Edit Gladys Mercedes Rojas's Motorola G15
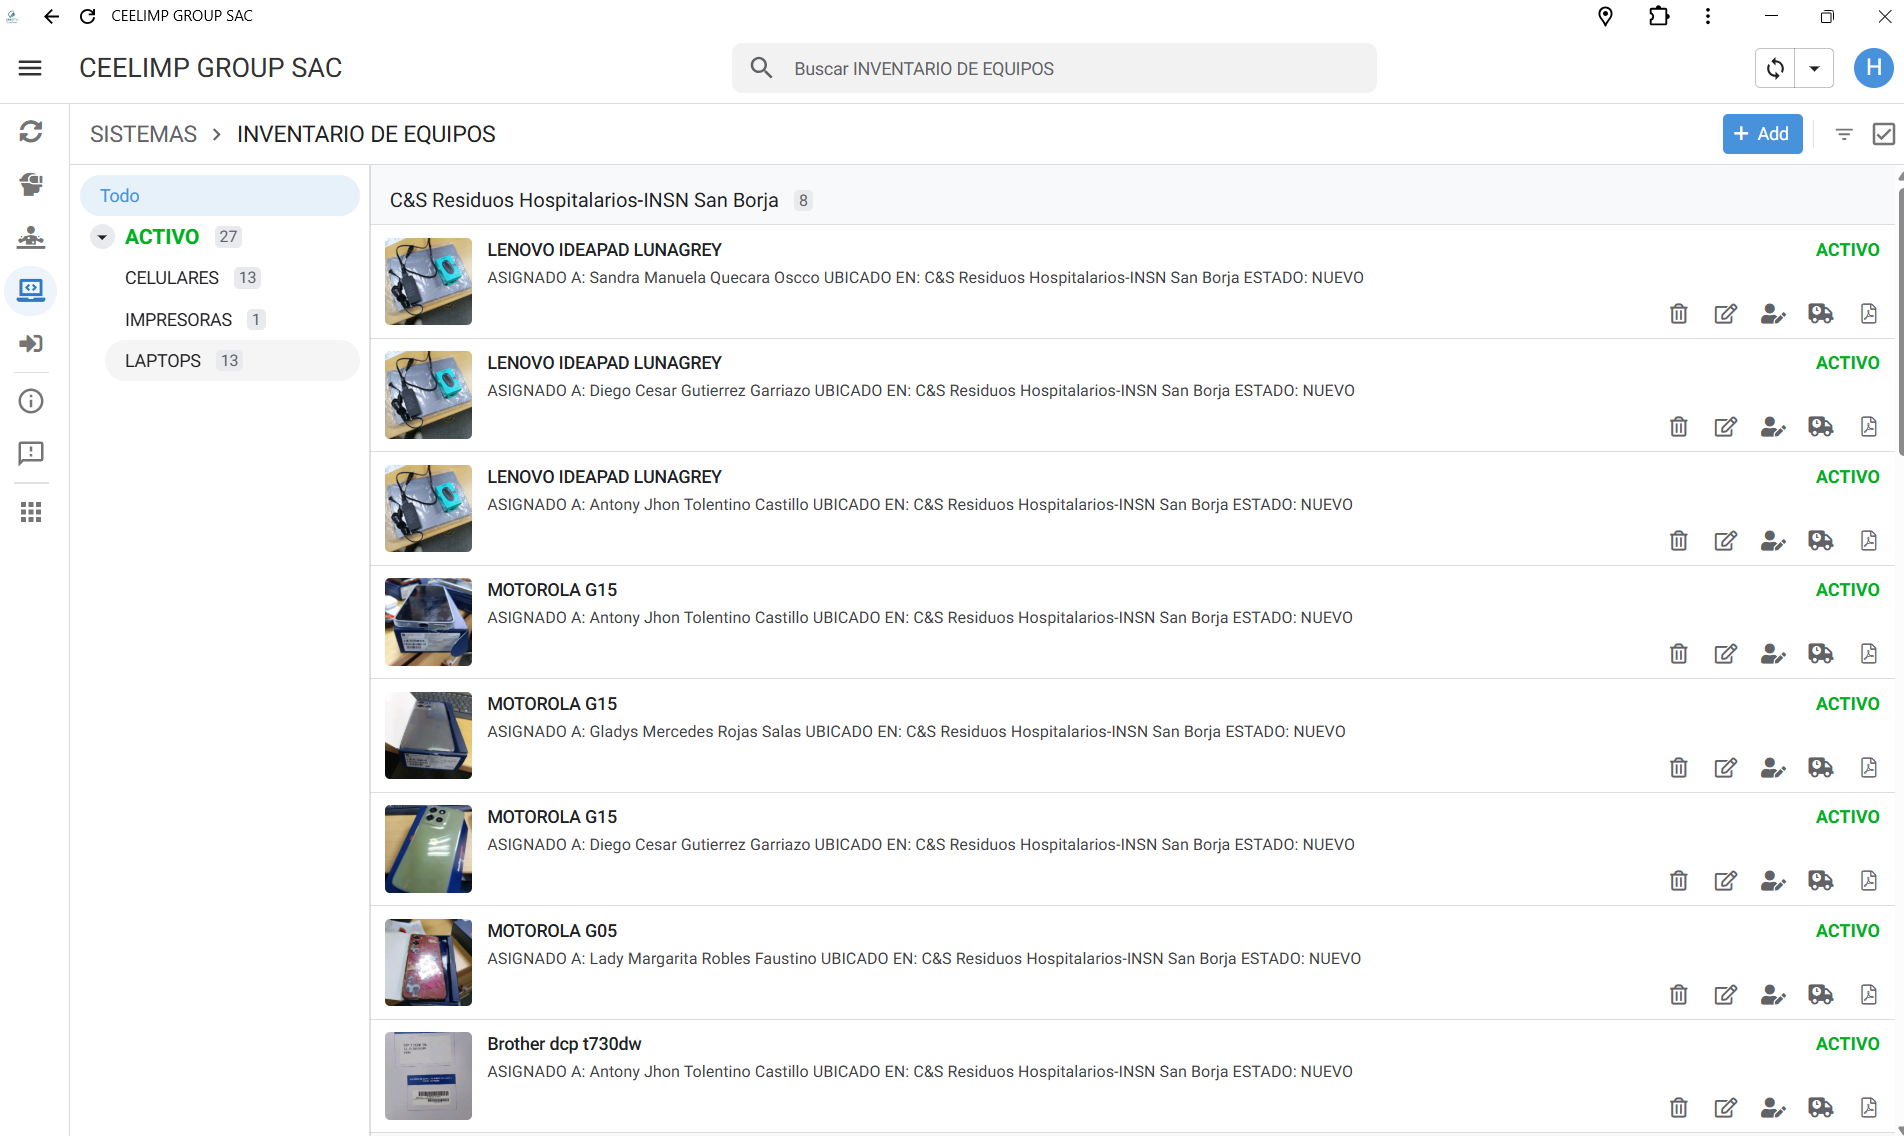Viewport: 1904px width, 1136px height. [x=1726, y=768]
